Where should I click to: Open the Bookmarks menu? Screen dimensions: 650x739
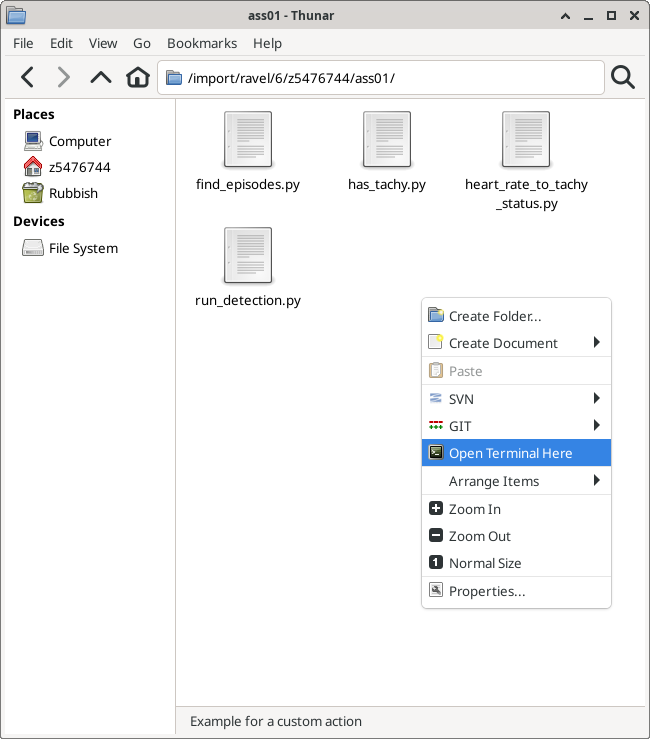coord(202,43)
